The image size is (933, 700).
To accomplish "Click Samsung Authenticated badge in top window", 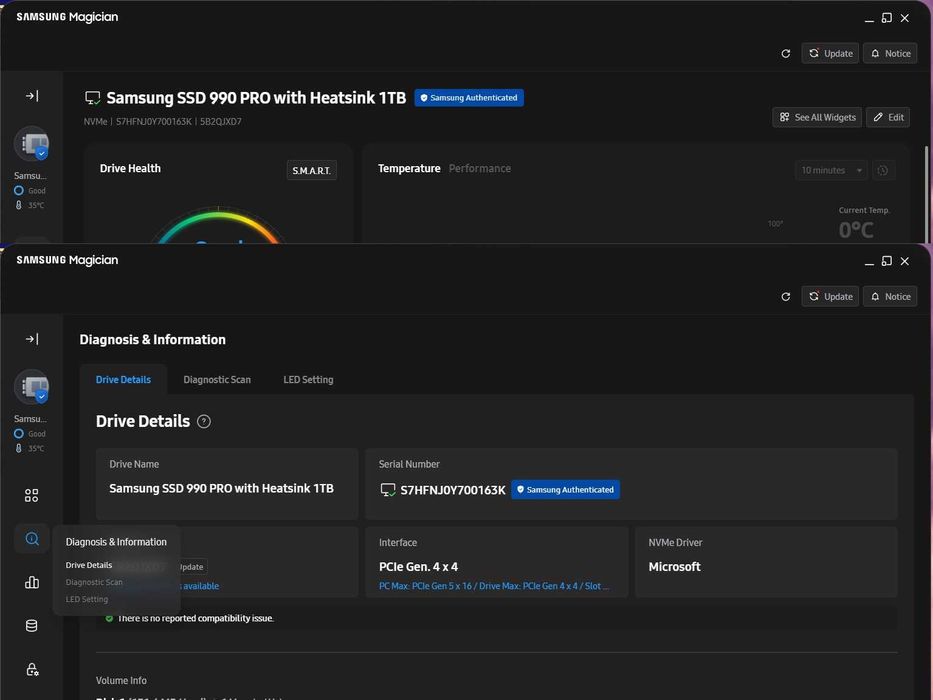I will [x=469, y=98].
